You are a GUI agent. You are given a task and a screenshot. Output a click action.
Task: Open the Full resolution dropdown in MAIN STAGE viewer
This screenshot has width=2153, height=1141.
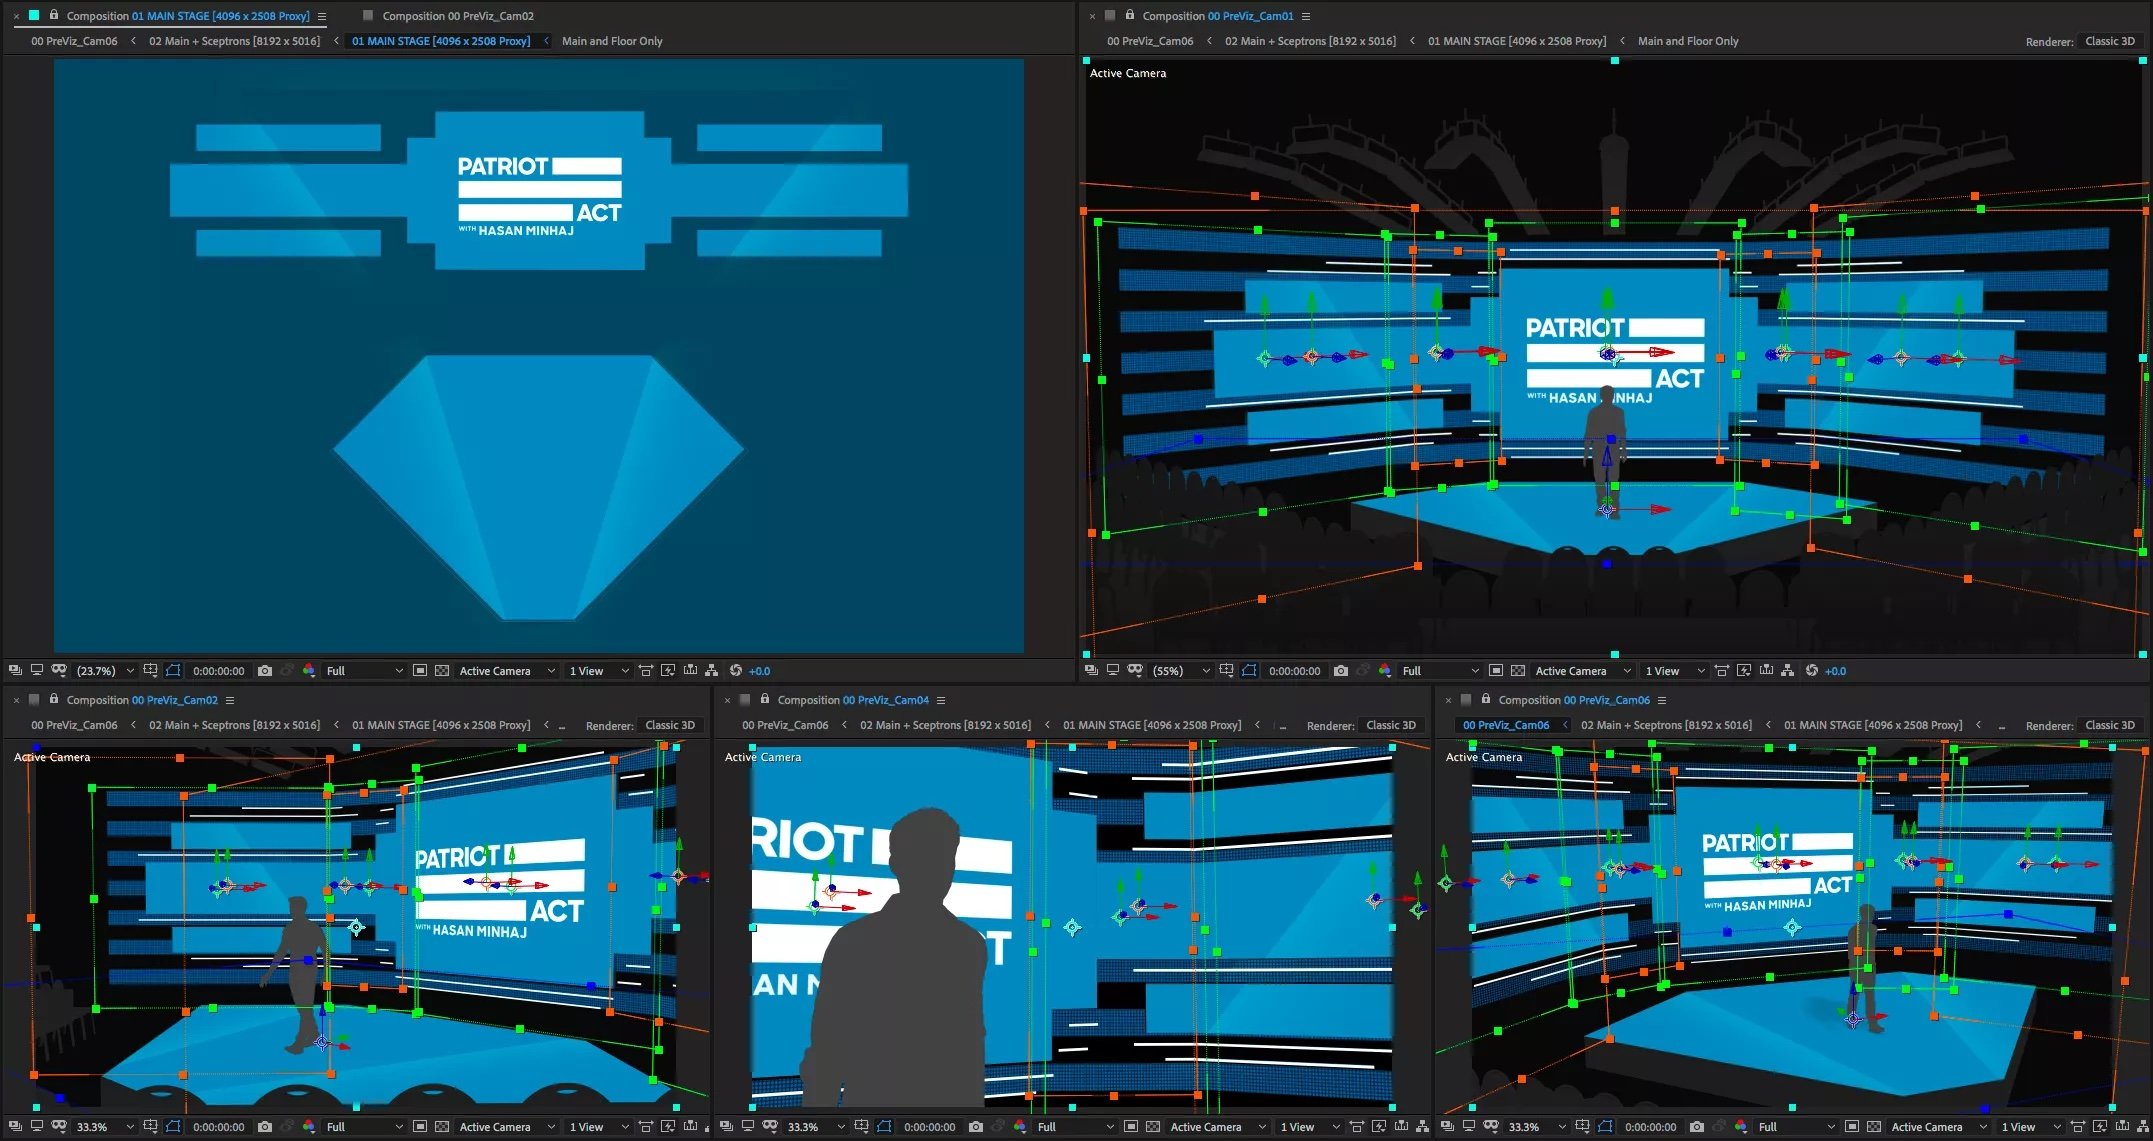pyautogui.click(x=364, y=671)
